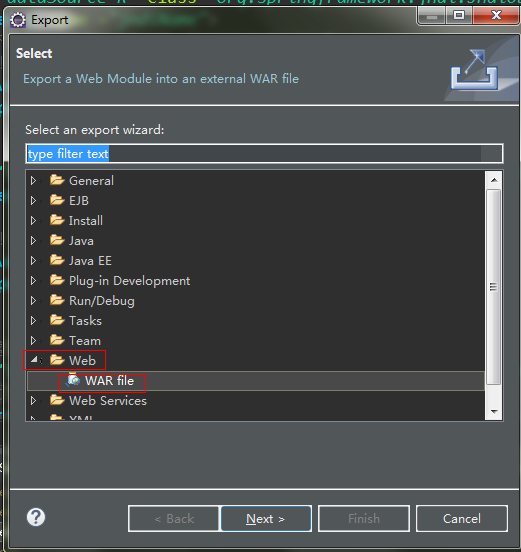
Task: Click the Team folder icon
Action: (57, 340)
